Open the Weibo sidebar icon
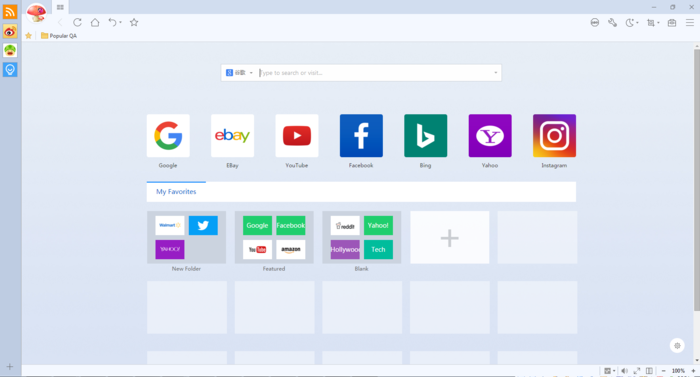The image size is (700, 377). (10, 31)
